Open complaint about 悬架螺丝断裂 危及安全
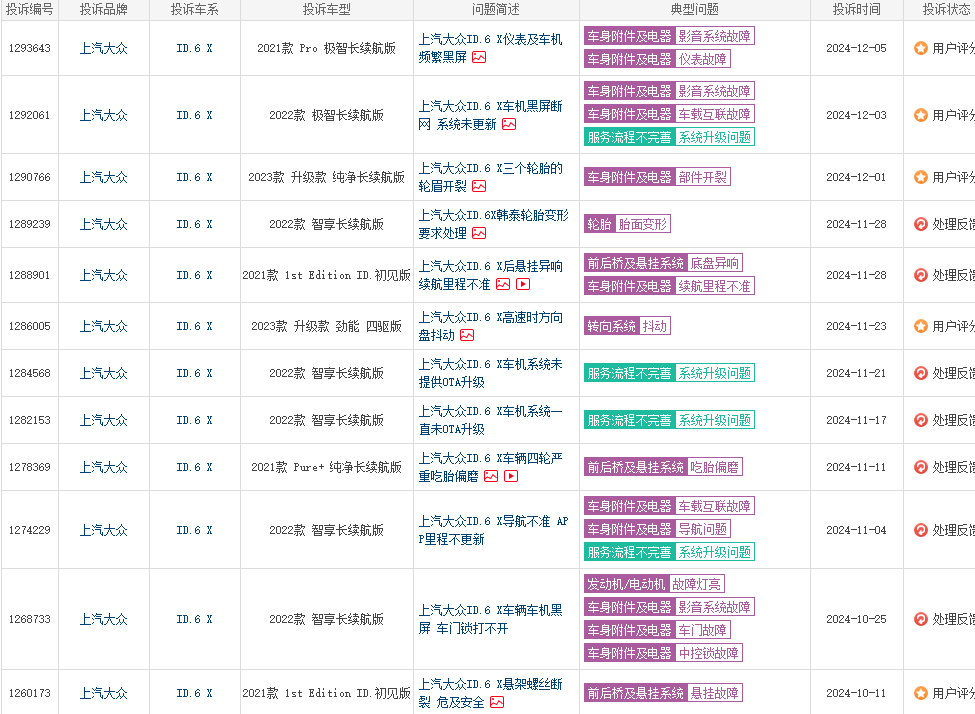 (x=490, y=693)
